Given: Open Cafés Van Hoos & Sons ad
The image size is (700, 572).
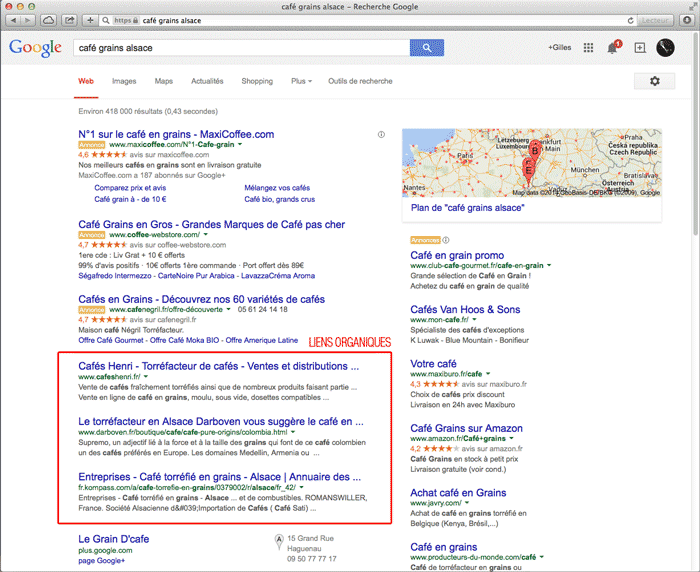Looking at the screenshot, I should [465, 309].
